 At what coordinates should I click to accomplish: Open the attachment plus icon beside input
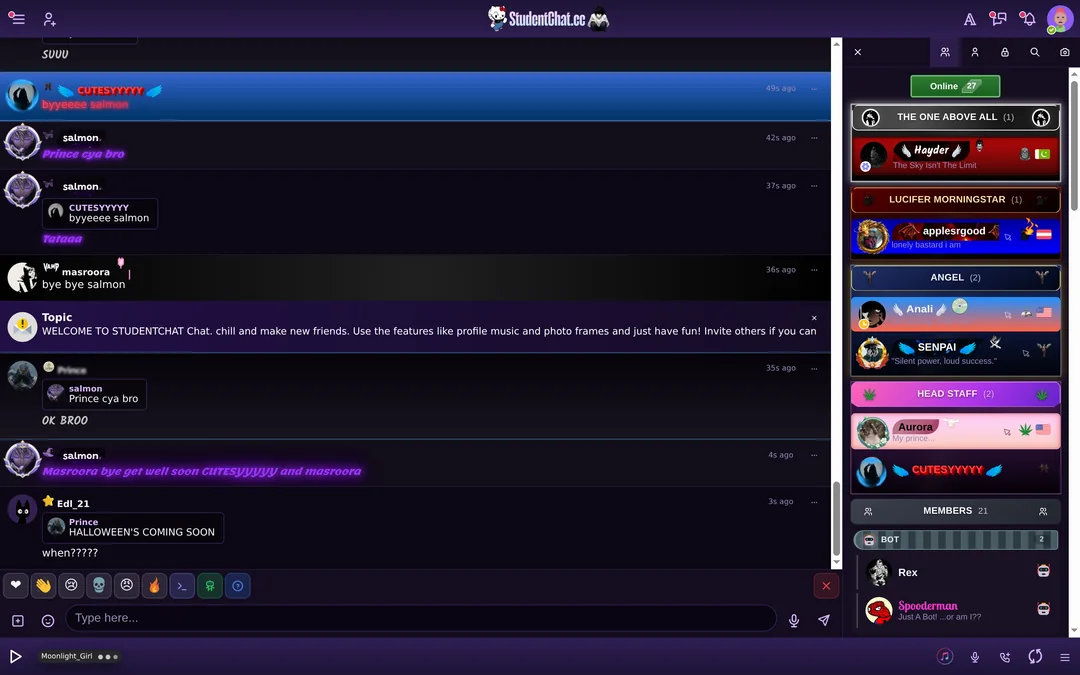pos(18,621)
